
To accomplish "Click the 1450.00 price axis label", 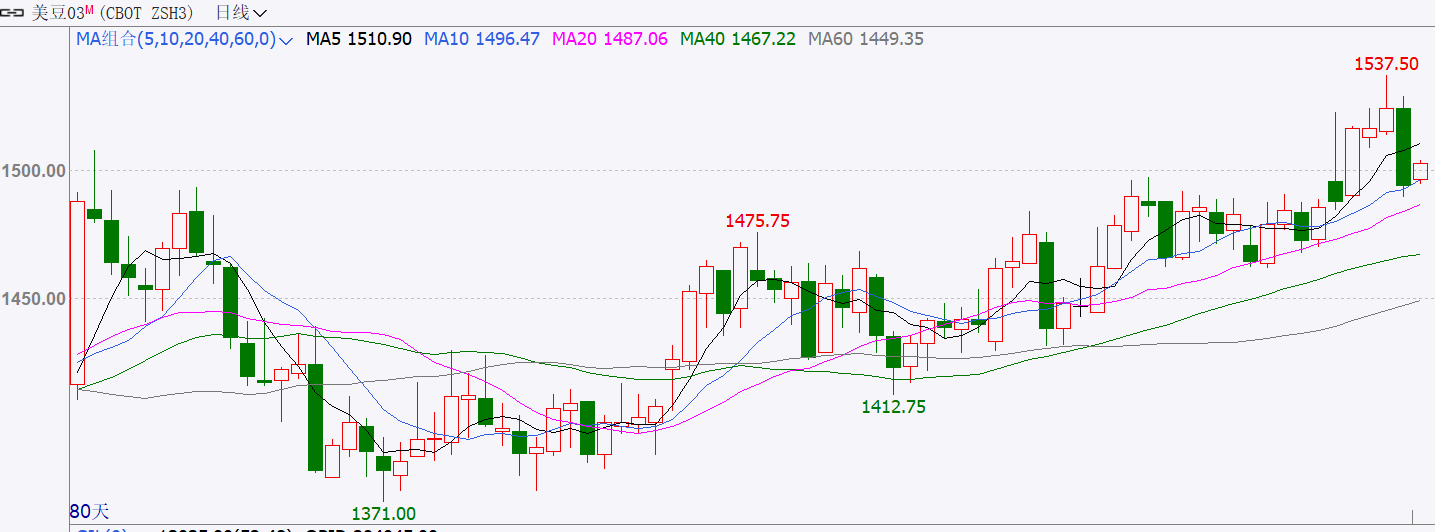I will coord(33,299).
